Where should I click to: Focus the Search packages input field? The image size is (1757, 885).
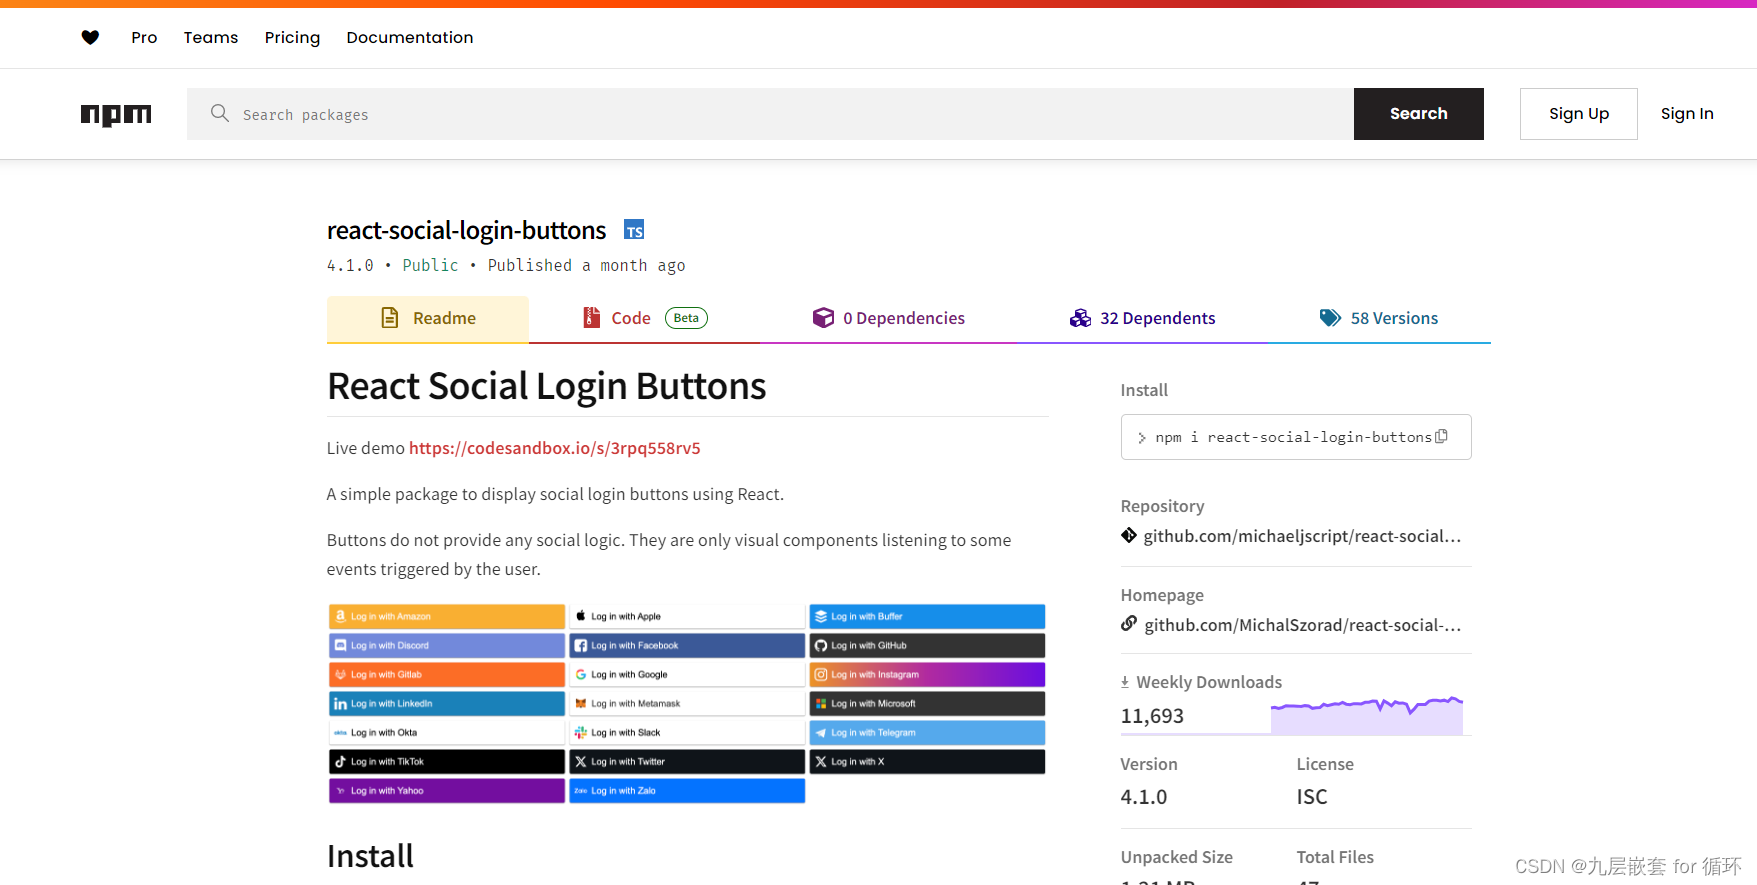point(770,114)
